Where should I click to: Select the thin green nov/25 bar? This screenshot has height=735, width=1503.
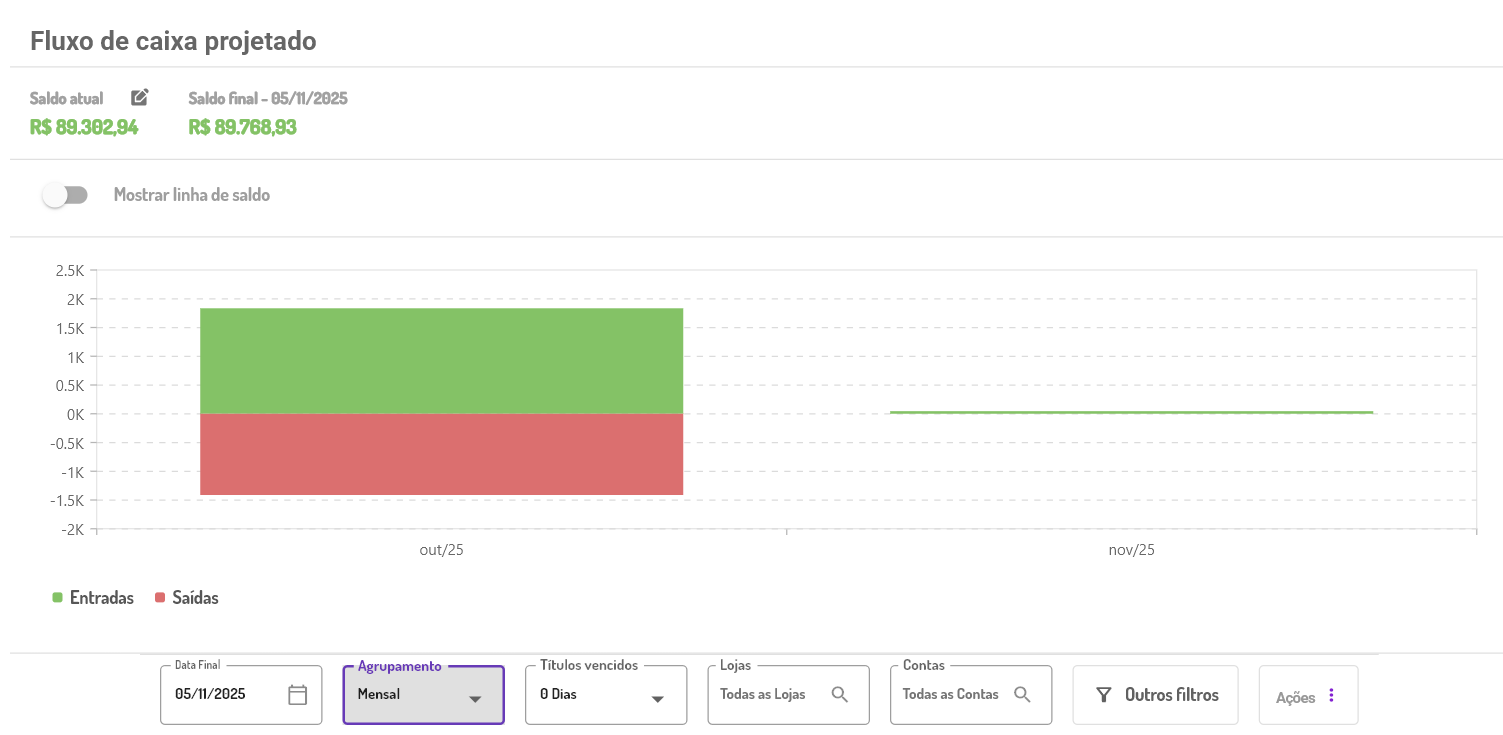pos(1131,412)
